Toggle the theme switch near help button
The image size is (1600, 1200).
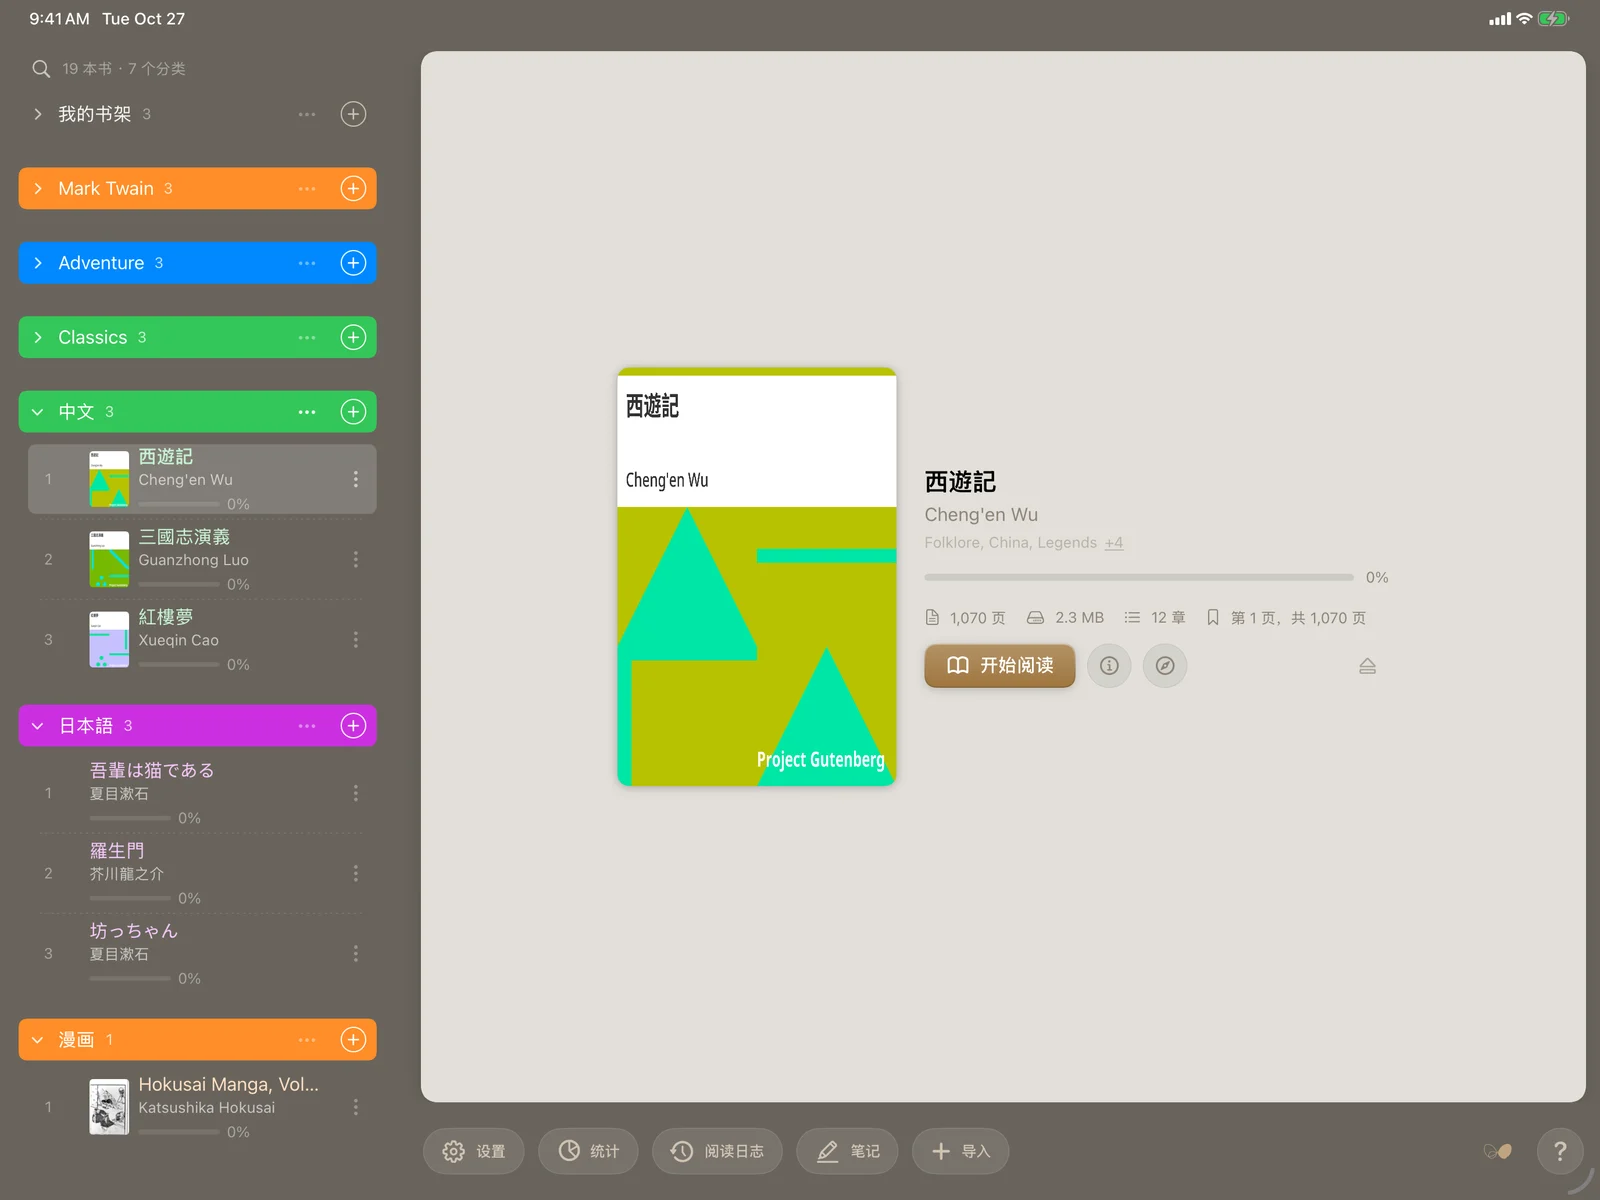1497,1151
